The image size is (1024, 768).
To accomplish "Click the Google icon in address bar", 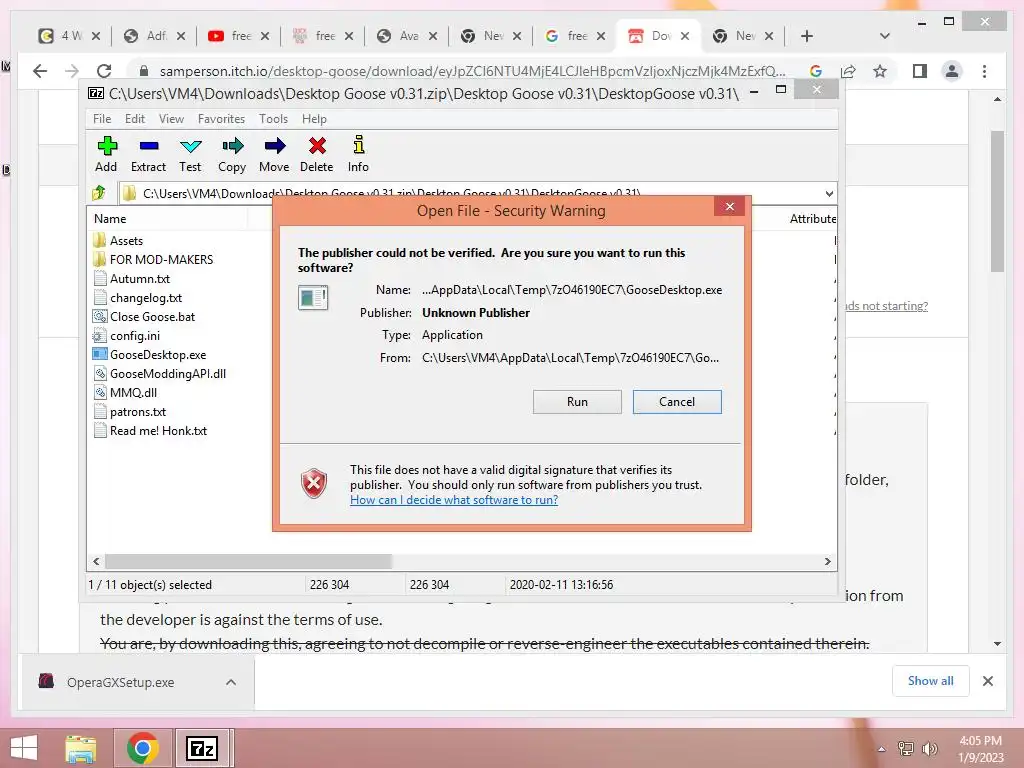I will coord(816,71).
